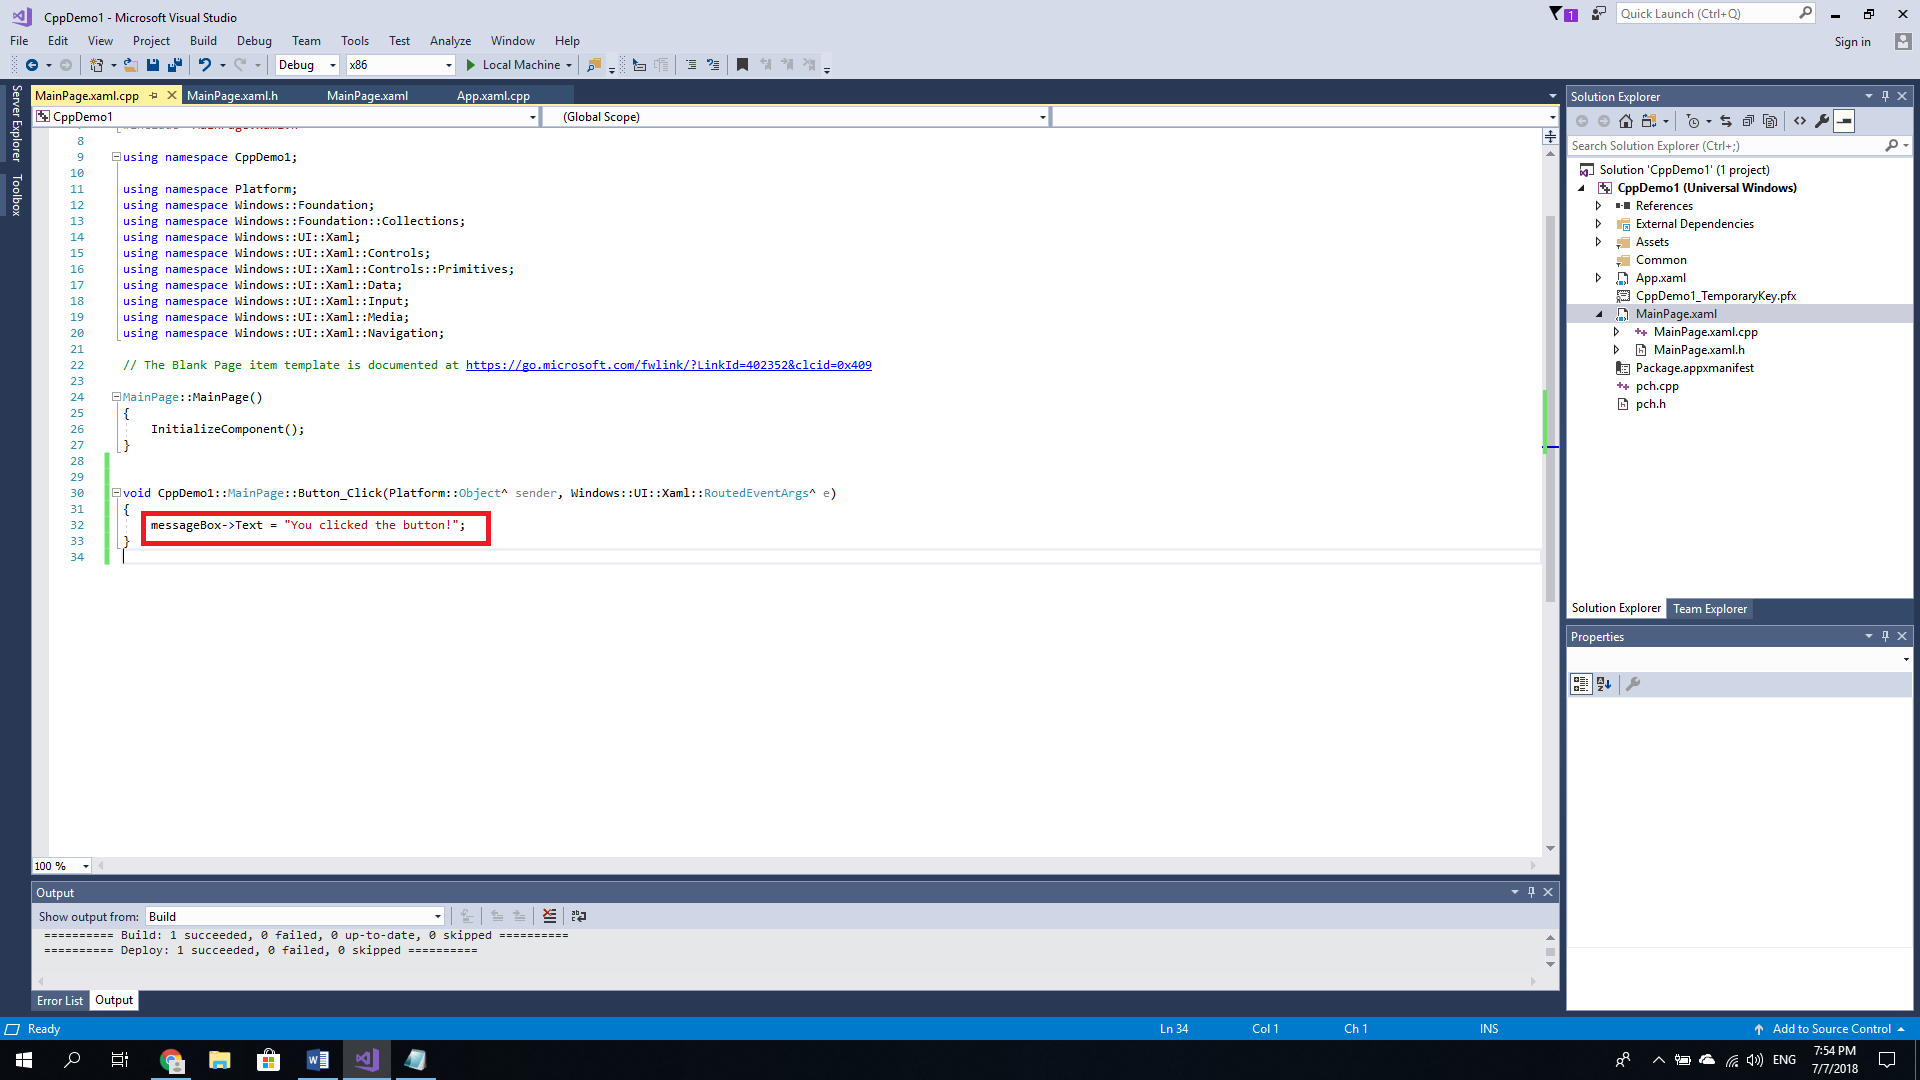Select pch.cpp in Solution Explorer
The height and width of the screenshot is (1080, 1920).
1657,386
